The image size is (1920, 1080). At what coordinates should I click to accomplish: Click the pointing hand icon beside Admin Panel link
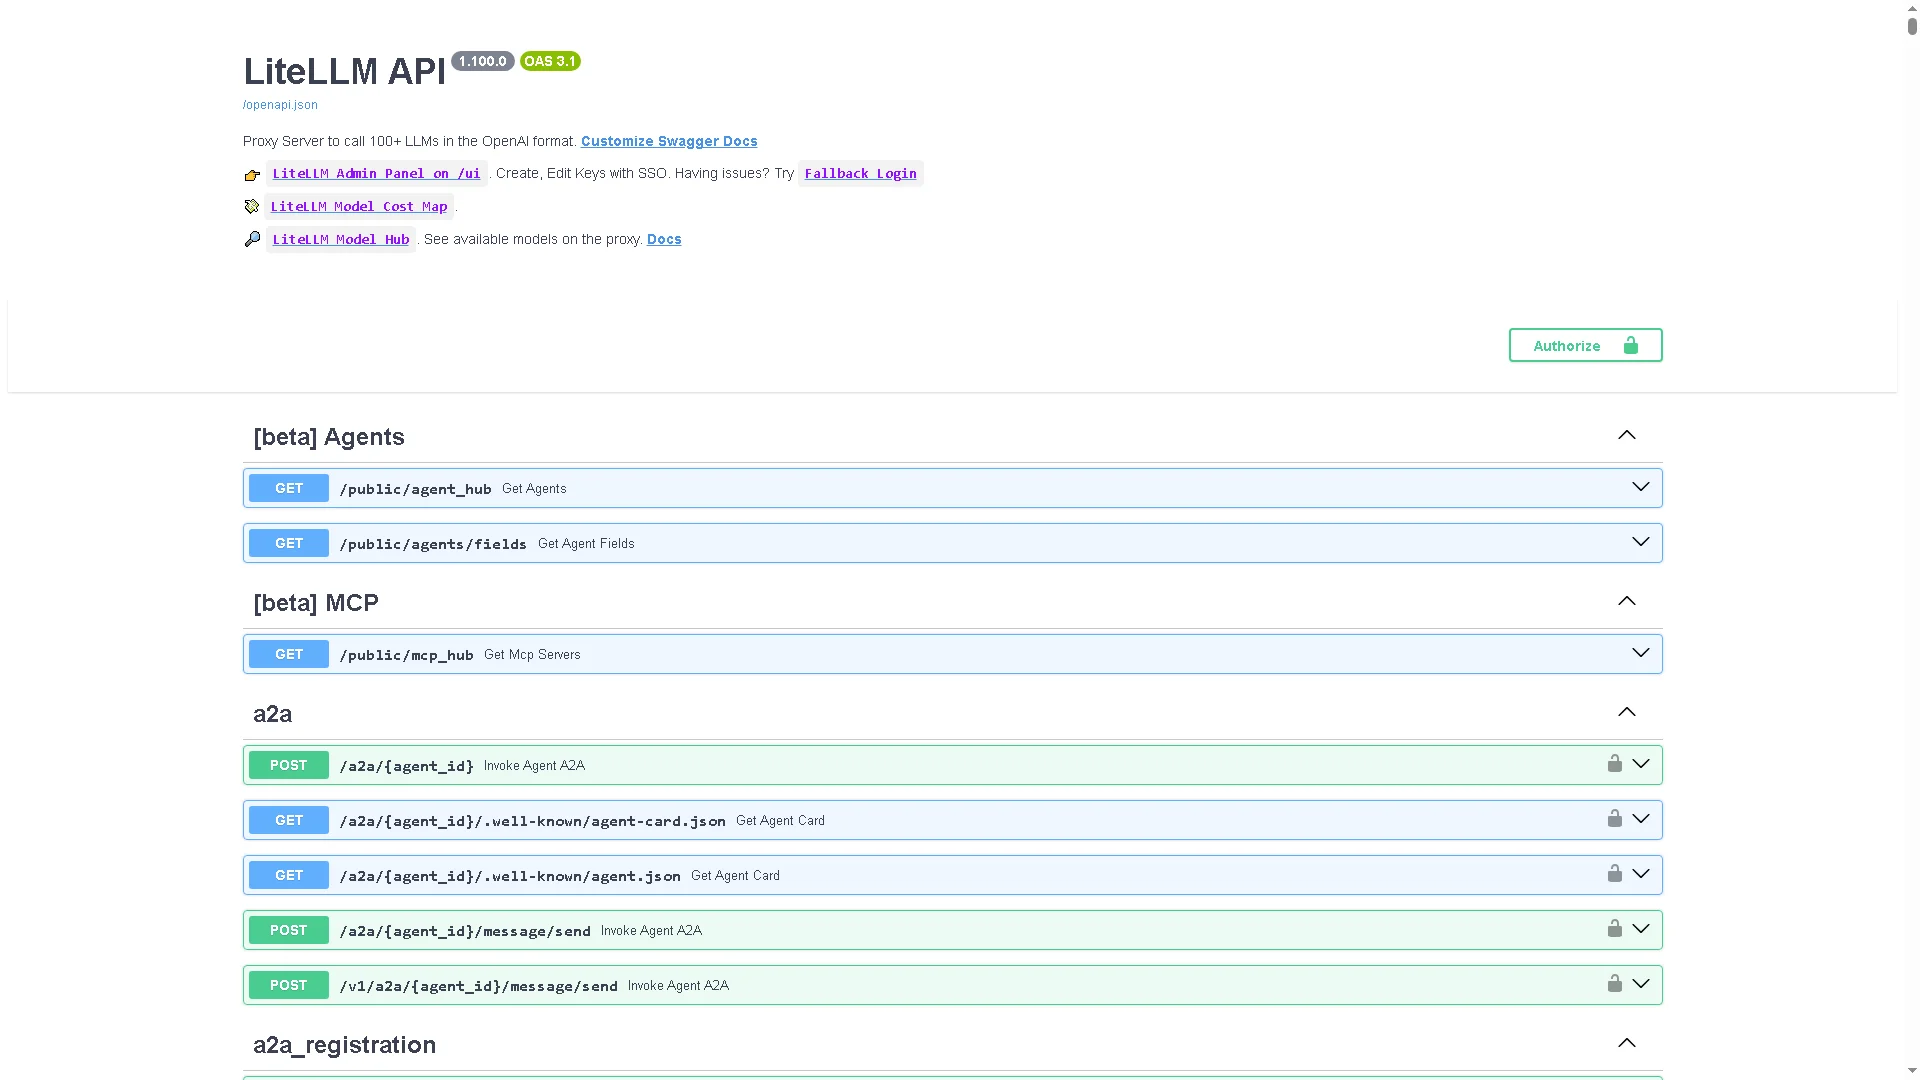(252, 175)
